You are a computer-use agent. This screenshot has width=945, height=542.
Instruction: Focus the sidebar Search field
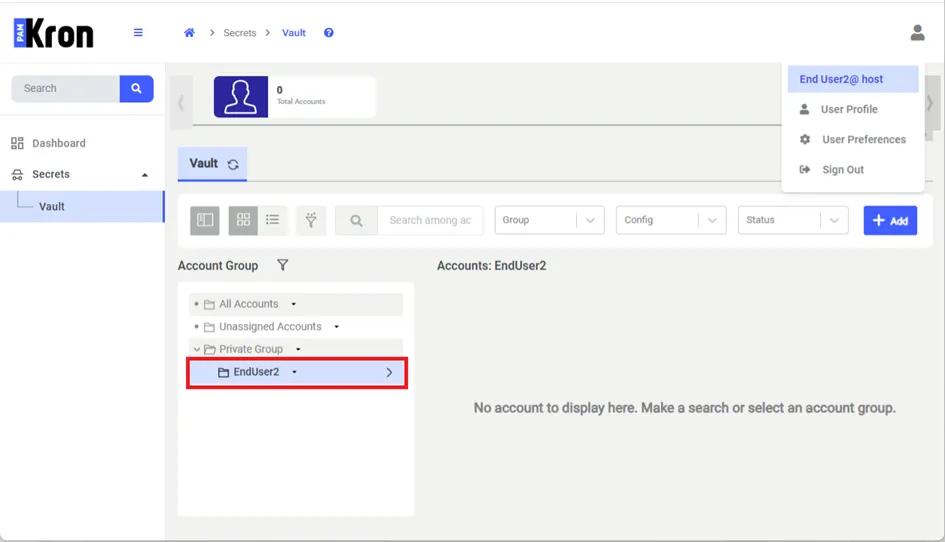[x=66, y=89]
